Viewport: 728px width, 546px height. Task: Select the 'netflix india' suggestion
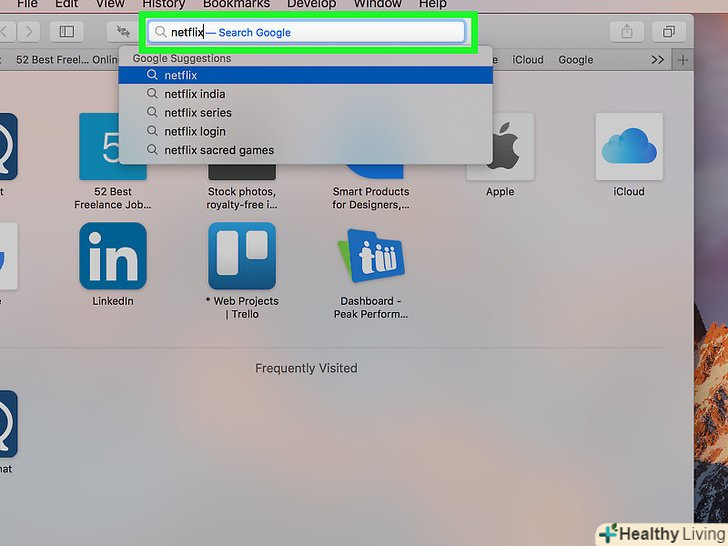pyautogui.click(x=306, y=94)
